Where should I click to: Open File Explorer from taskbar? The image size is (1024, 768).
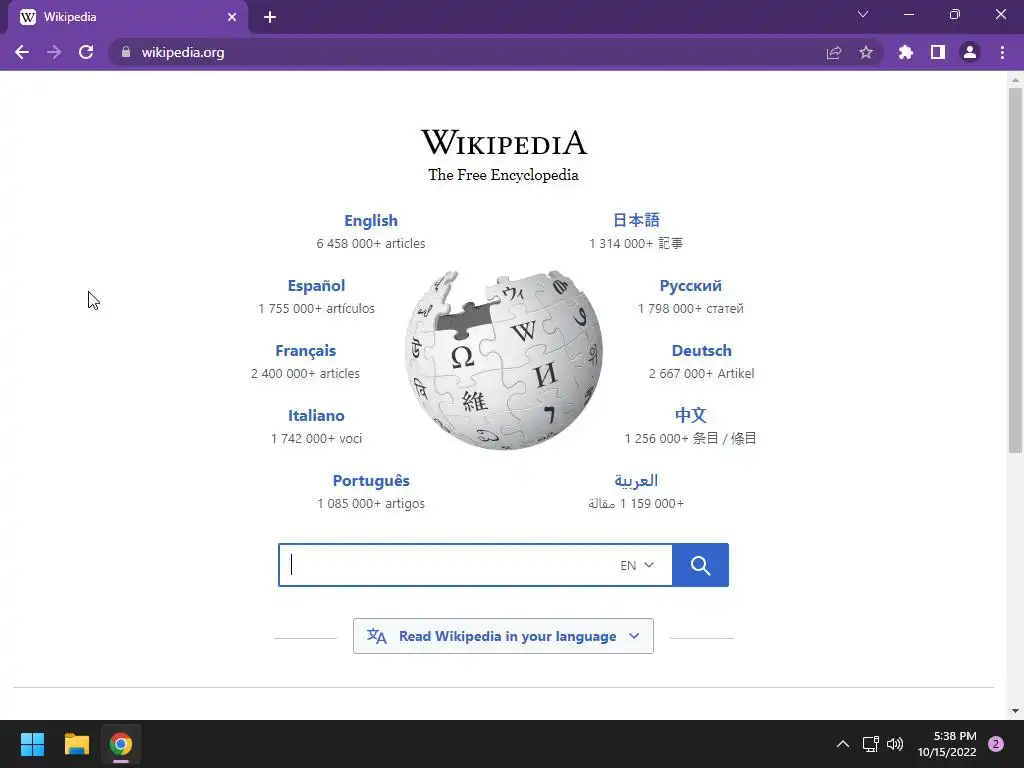76,744
